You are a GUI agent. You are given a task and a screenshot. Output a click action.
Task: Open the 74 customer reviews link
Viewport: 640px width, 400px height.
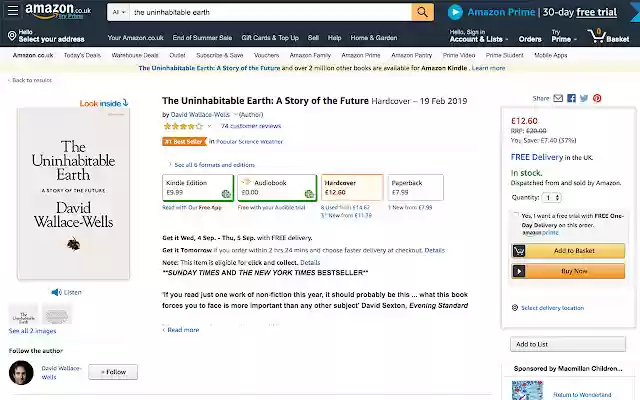(251, 126)
